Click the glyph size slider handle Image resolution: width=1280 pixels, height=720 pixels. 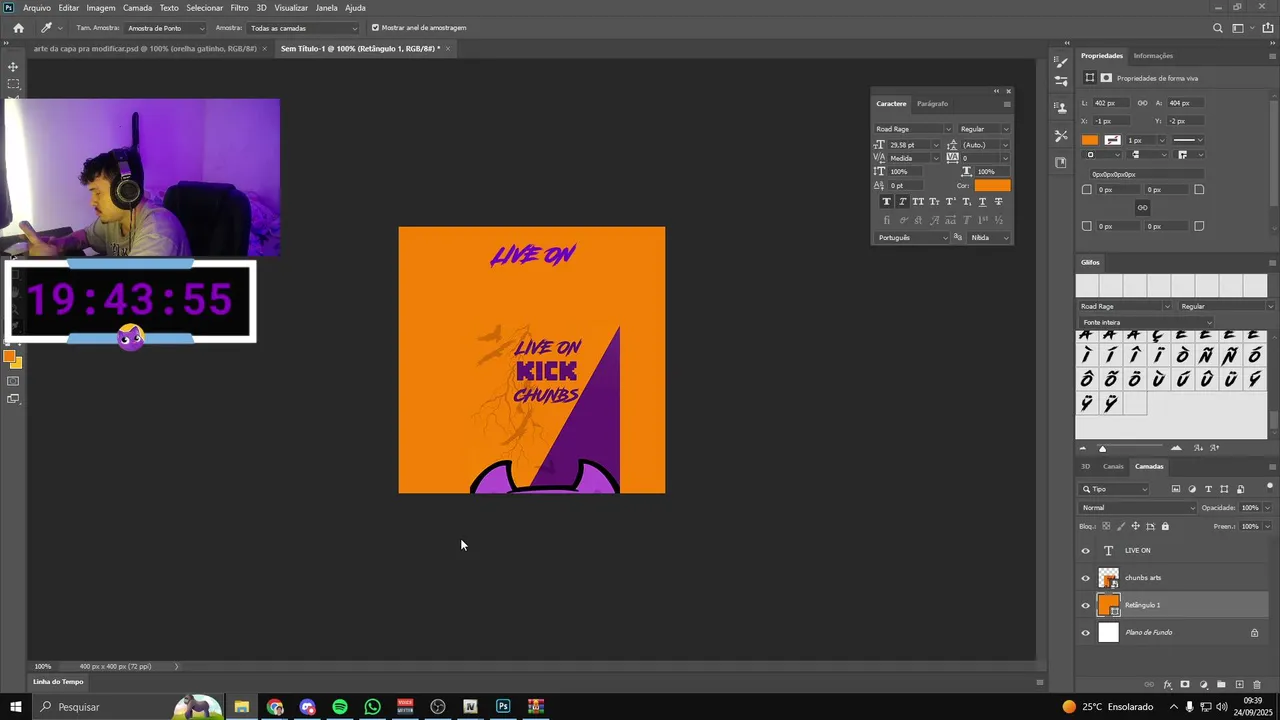tap(1103, 448)
